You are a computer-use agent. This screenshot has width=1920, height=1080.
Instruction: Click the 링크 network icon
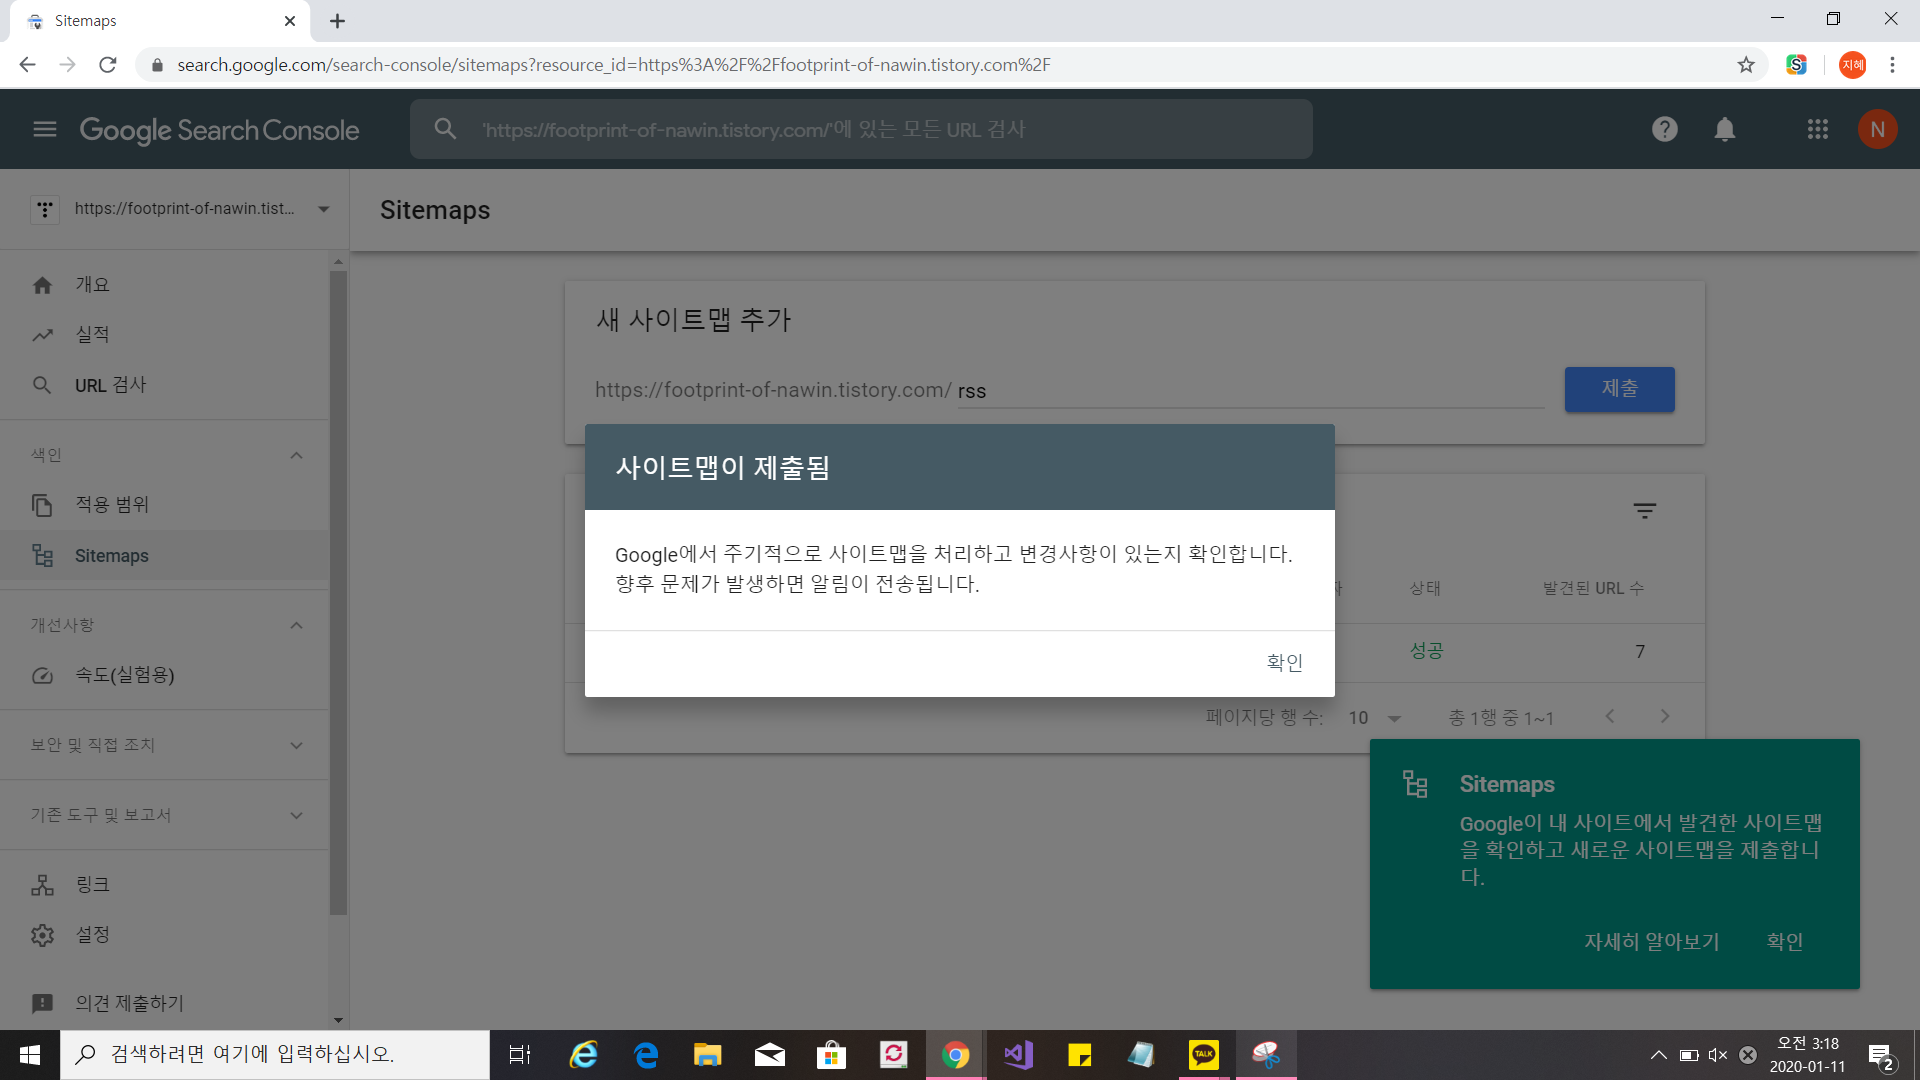point(42,885)
